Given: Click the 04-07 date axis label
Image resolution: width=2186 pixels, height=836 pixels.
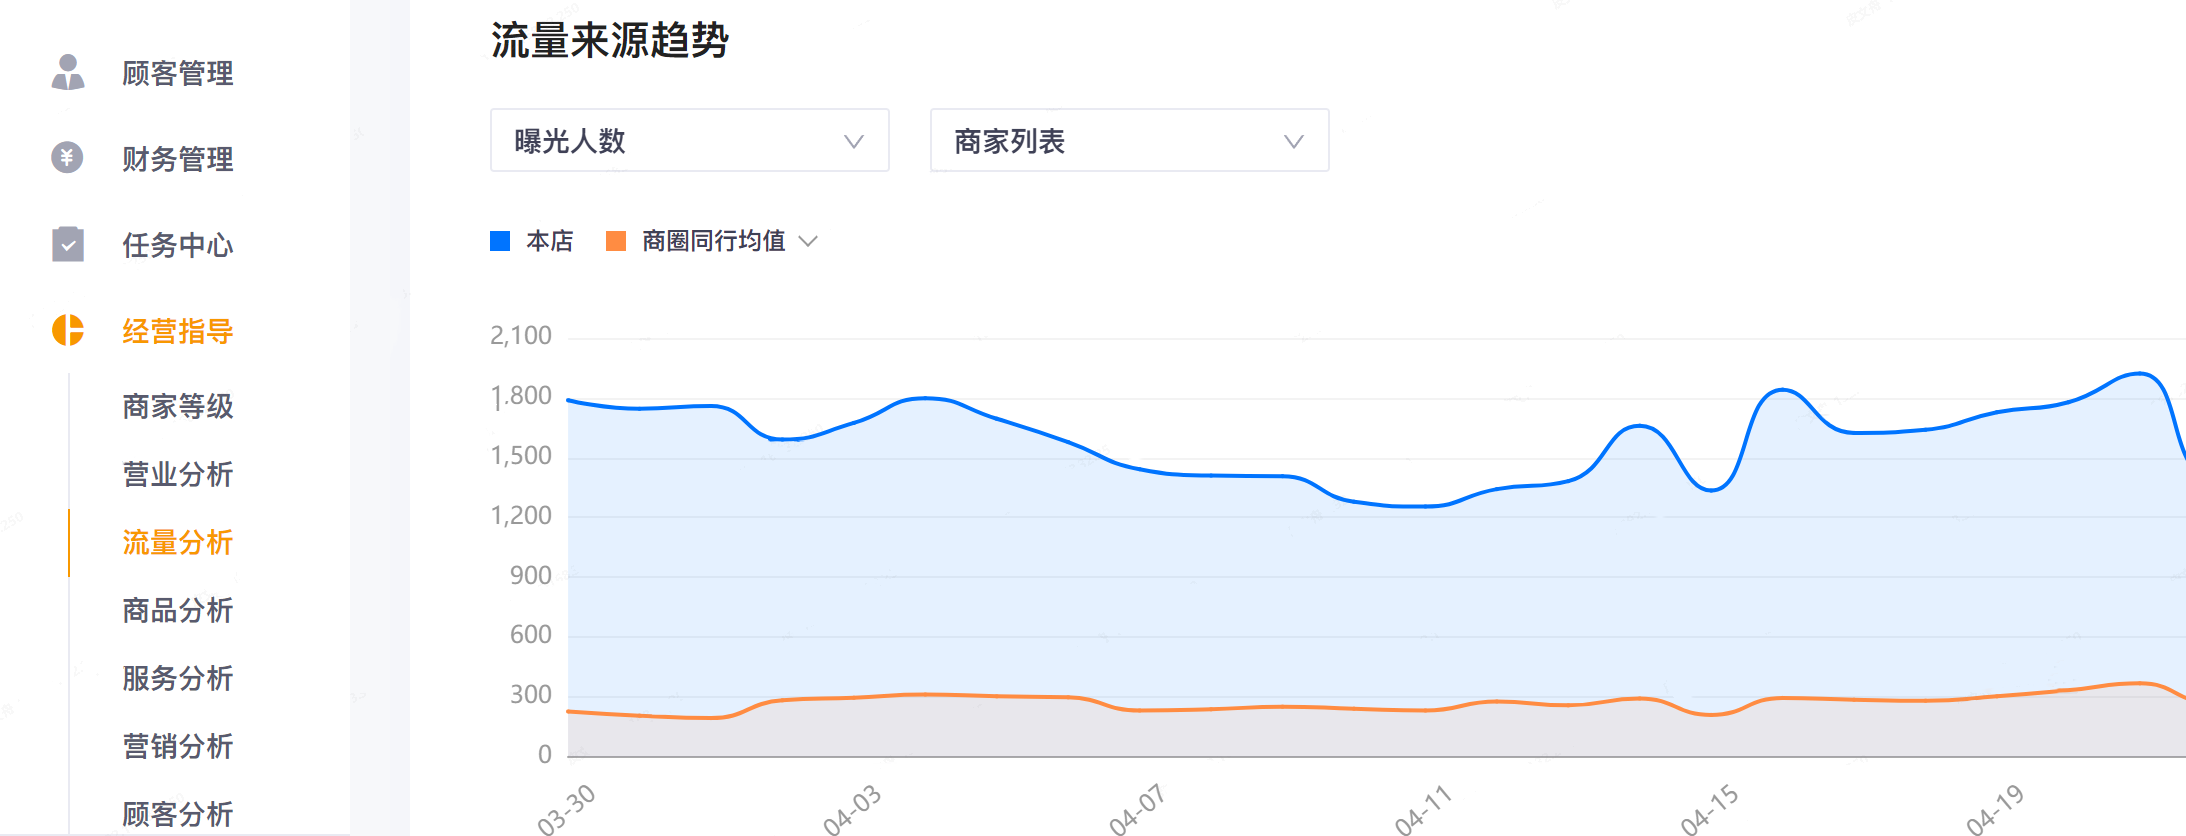Looking at the screenshot, I should 1137,809.
